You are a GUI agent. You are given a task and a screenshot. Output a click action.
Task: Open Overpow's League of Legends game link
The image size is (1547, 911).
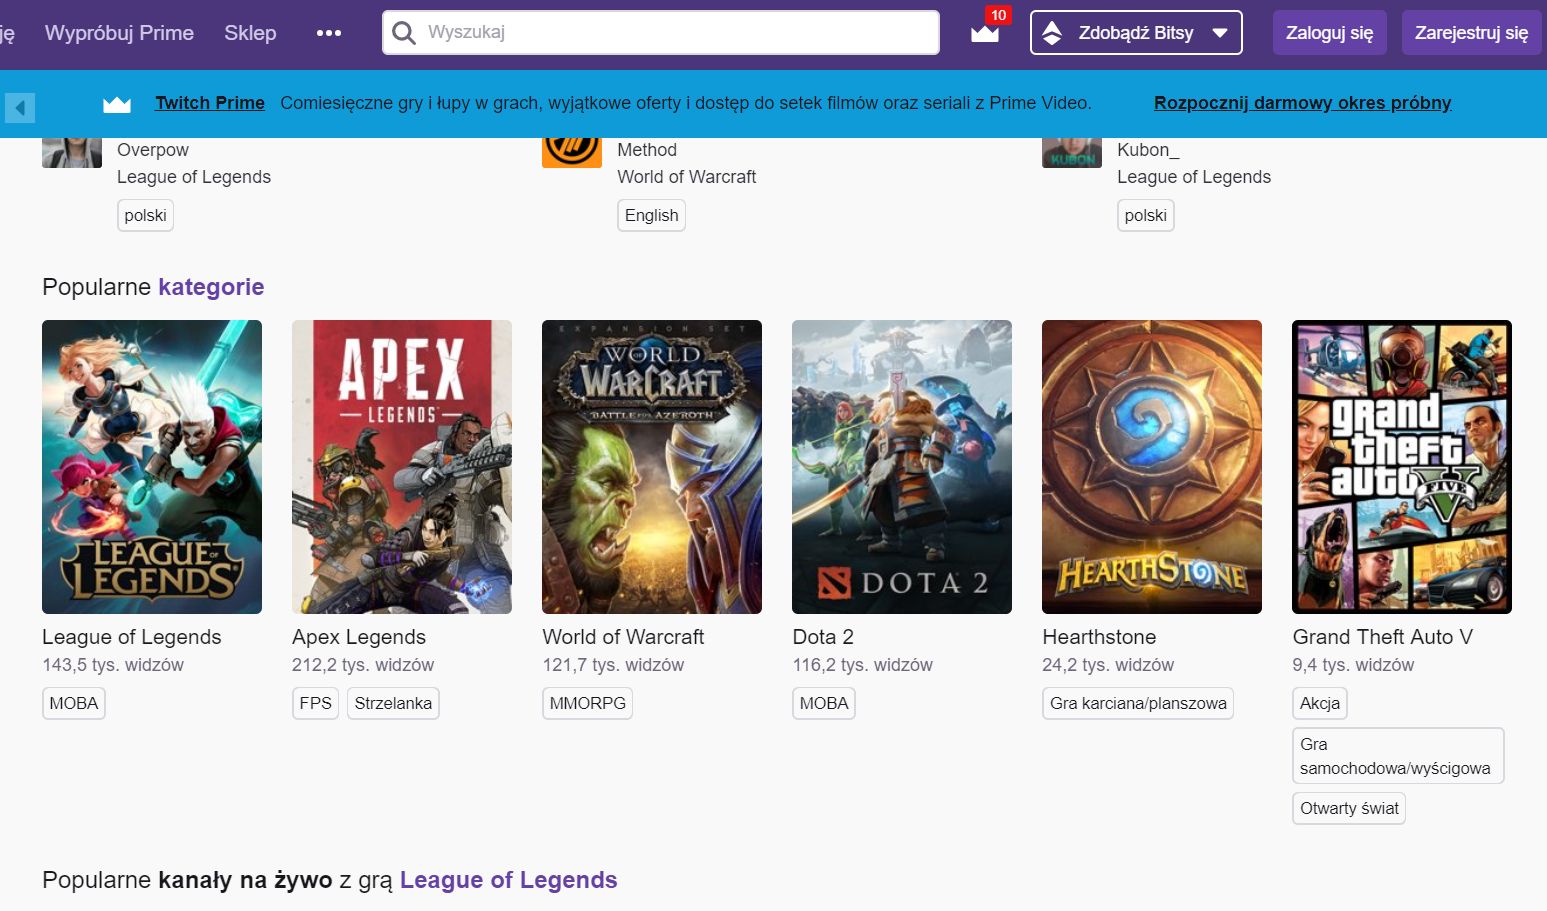(194, 177)
